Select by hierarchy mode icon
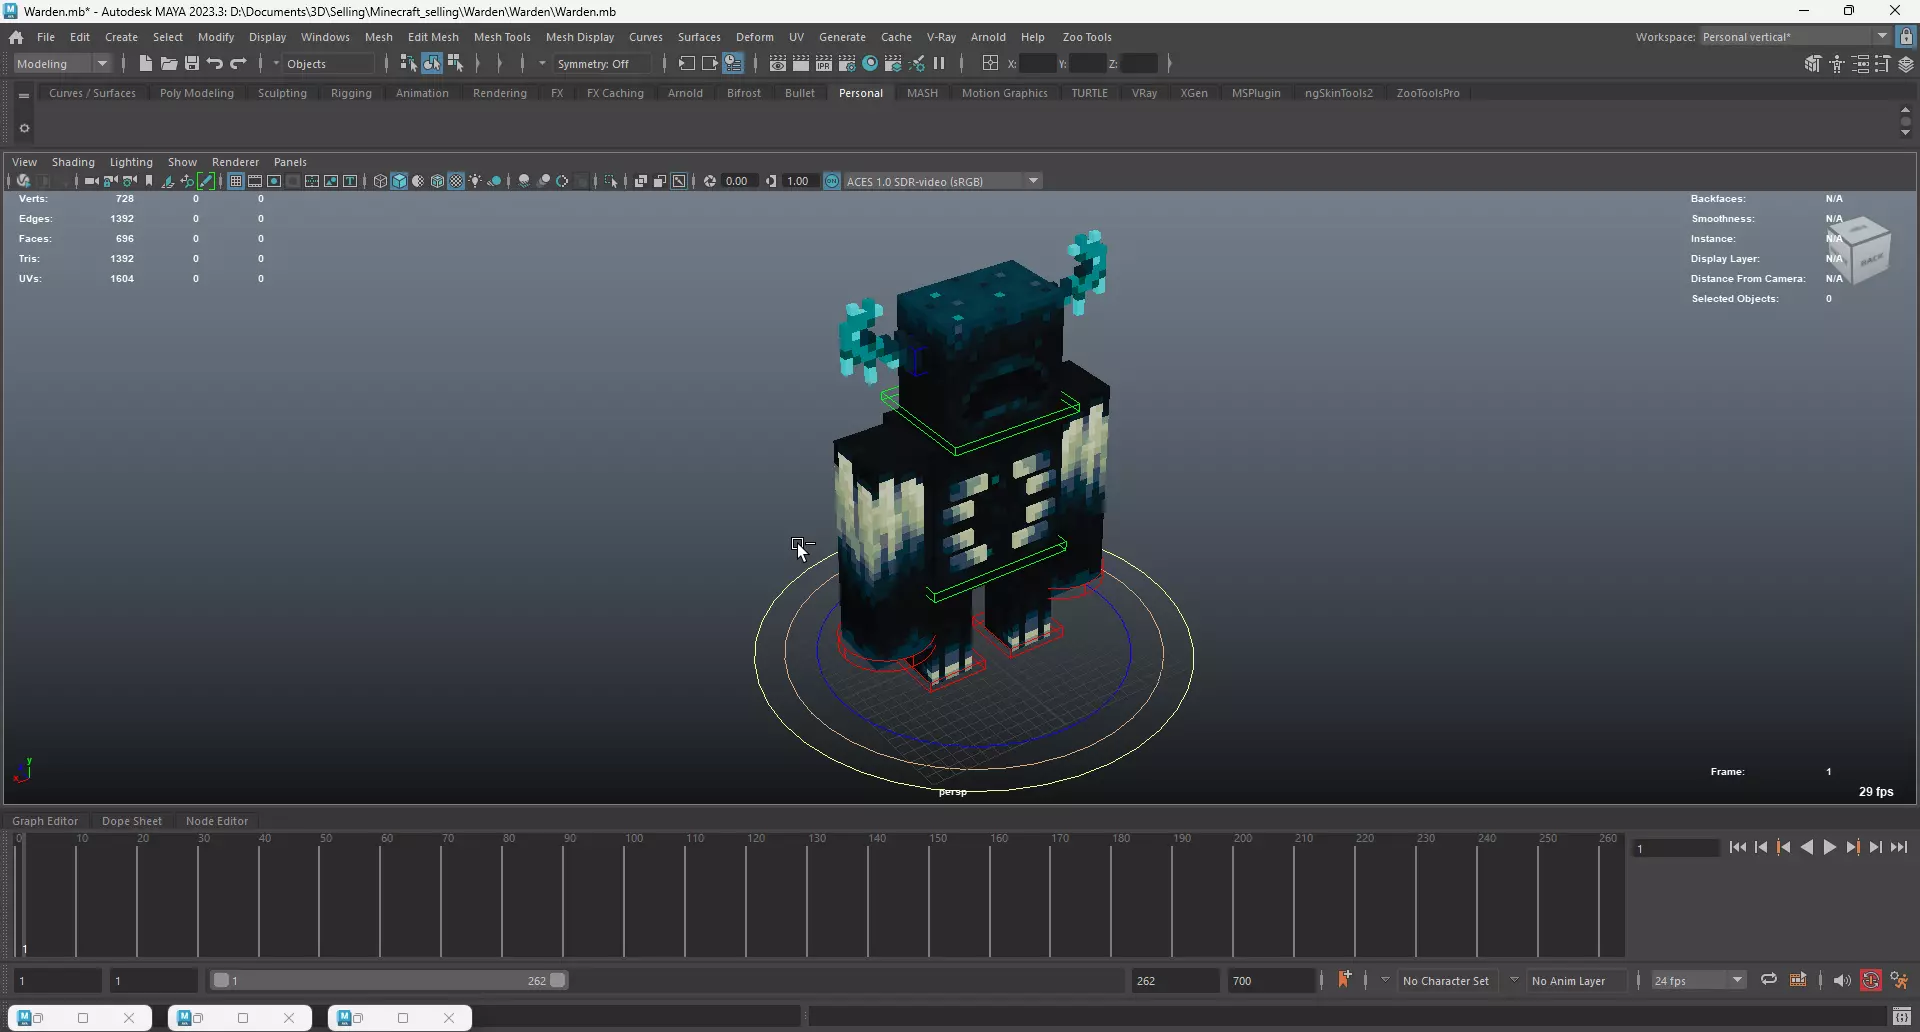Screen dimensions: 1920x1032 408,64
